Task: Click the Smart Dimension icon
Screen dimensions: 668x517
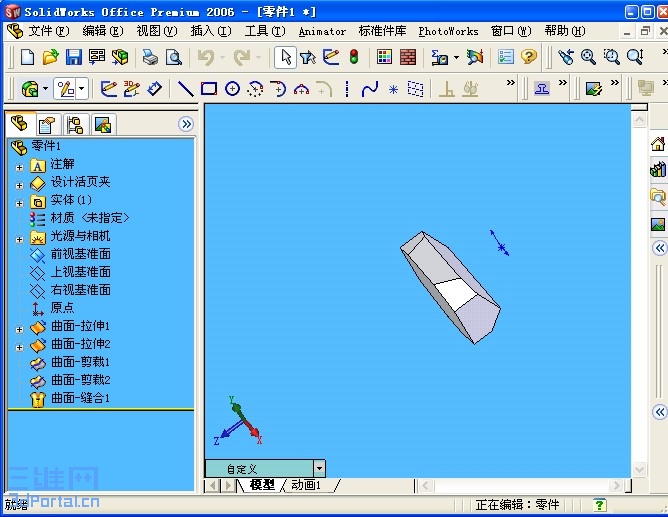Action: 154,89
